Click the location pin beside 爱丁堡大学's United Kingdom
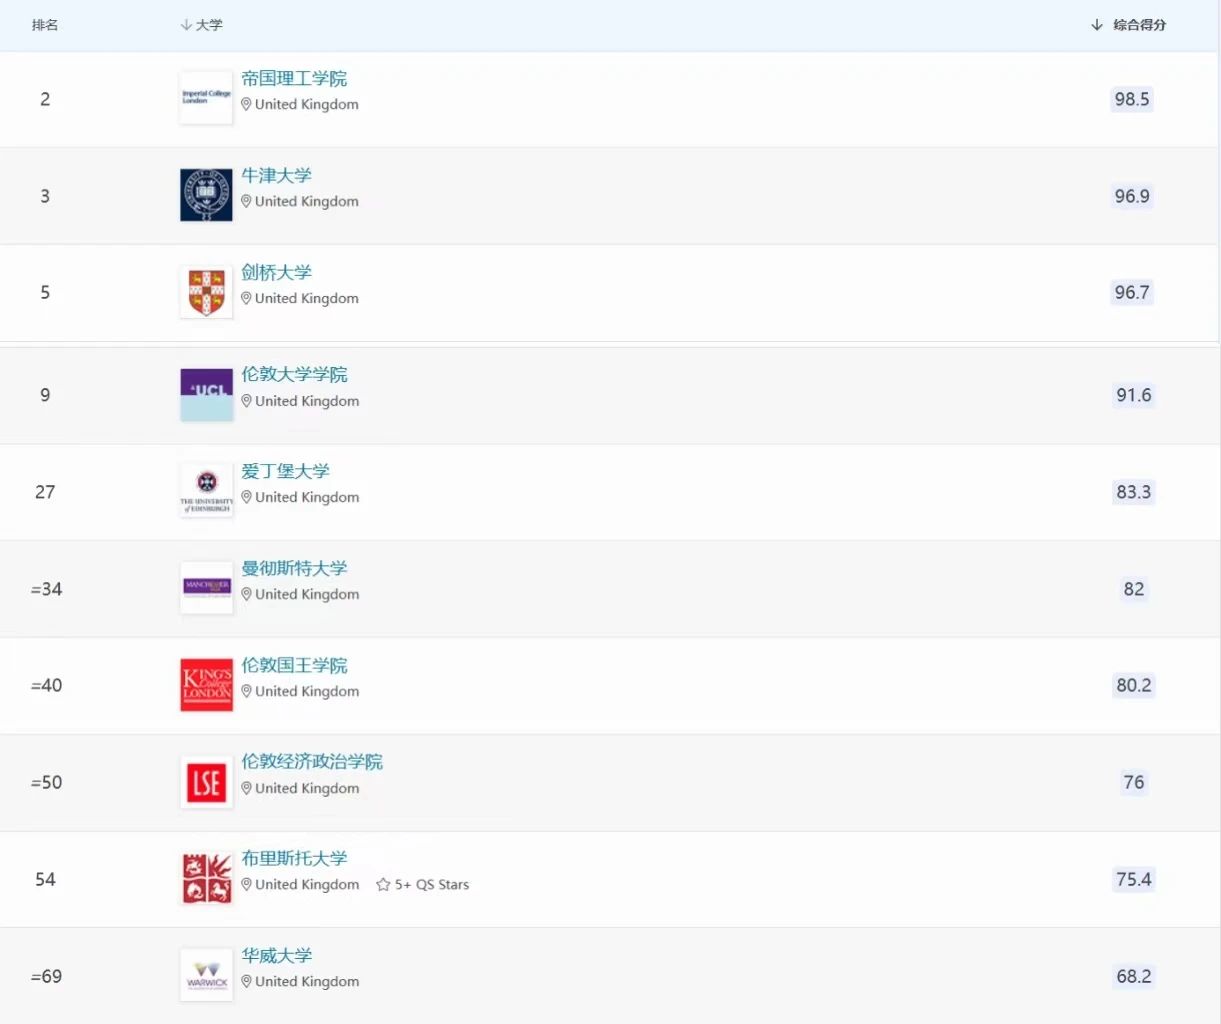Image resolution: width=1221 pixels, height=1024 pixels. 246,497
